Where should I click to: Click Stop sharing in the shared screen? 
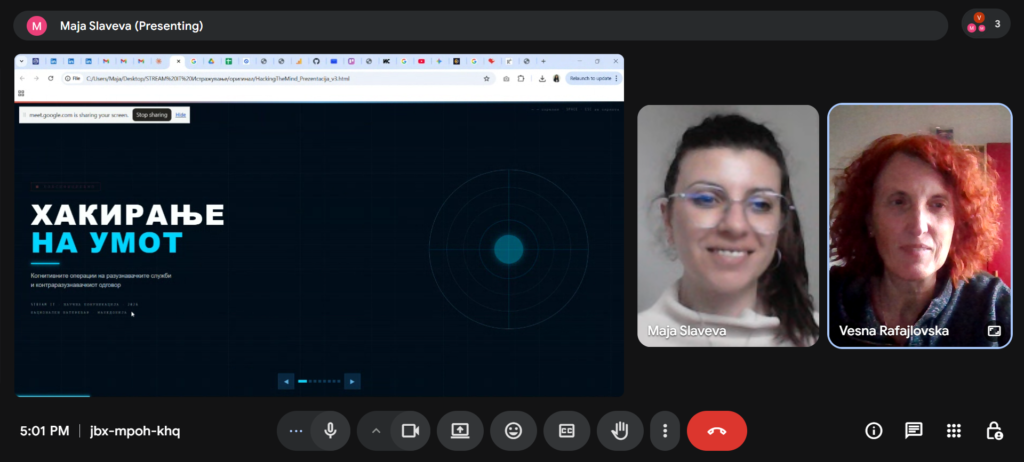[x=152, y=115]
